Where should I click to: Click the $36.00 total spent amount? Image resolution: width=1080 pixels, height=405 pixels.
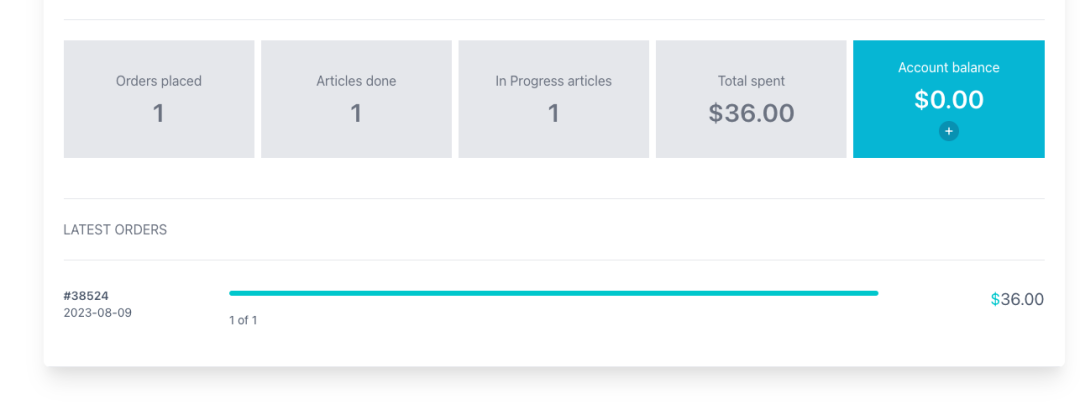click(751, 114)
